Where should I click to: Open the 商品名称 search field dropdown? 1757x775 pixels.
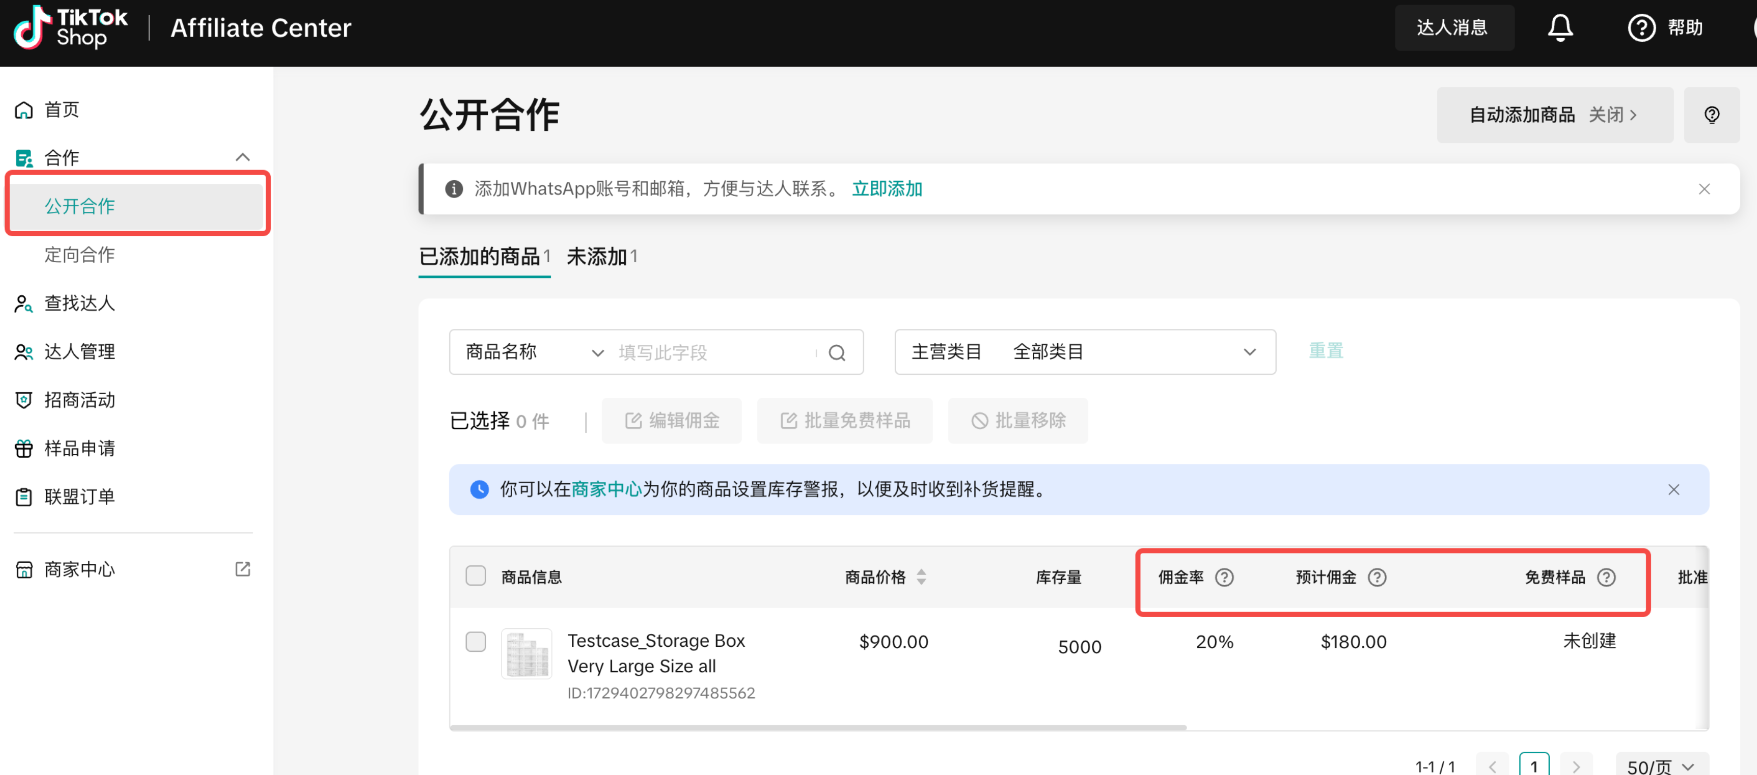tap(536, 352)
